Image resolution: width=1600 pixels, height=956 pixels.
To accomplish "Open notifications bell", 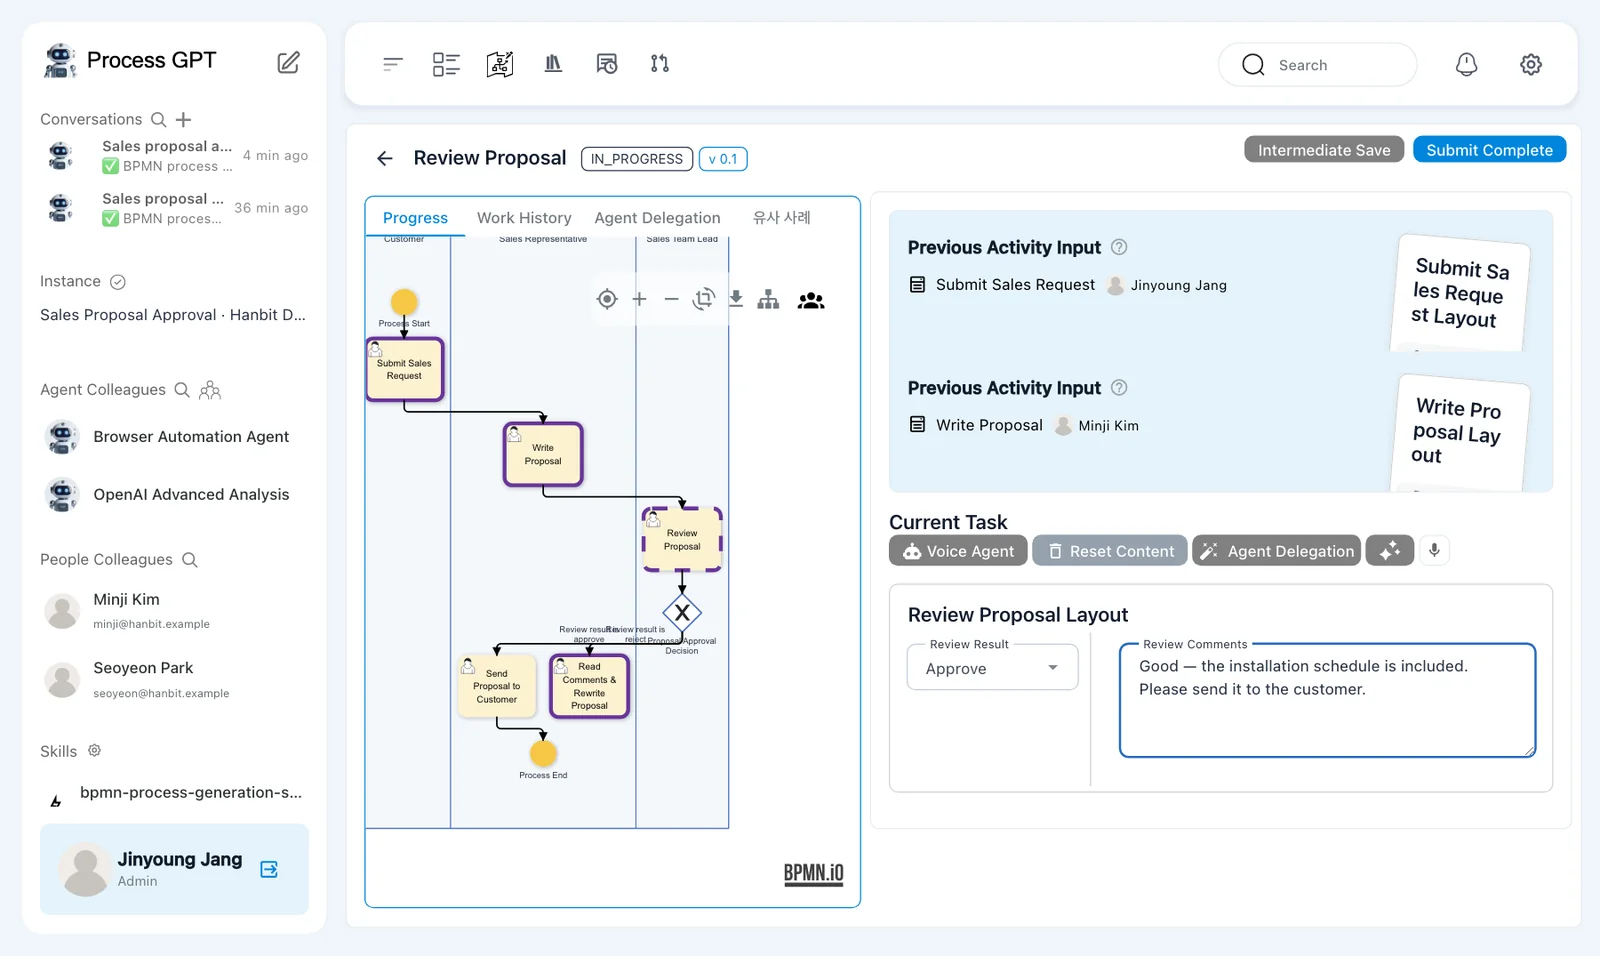I will 1466,65.
